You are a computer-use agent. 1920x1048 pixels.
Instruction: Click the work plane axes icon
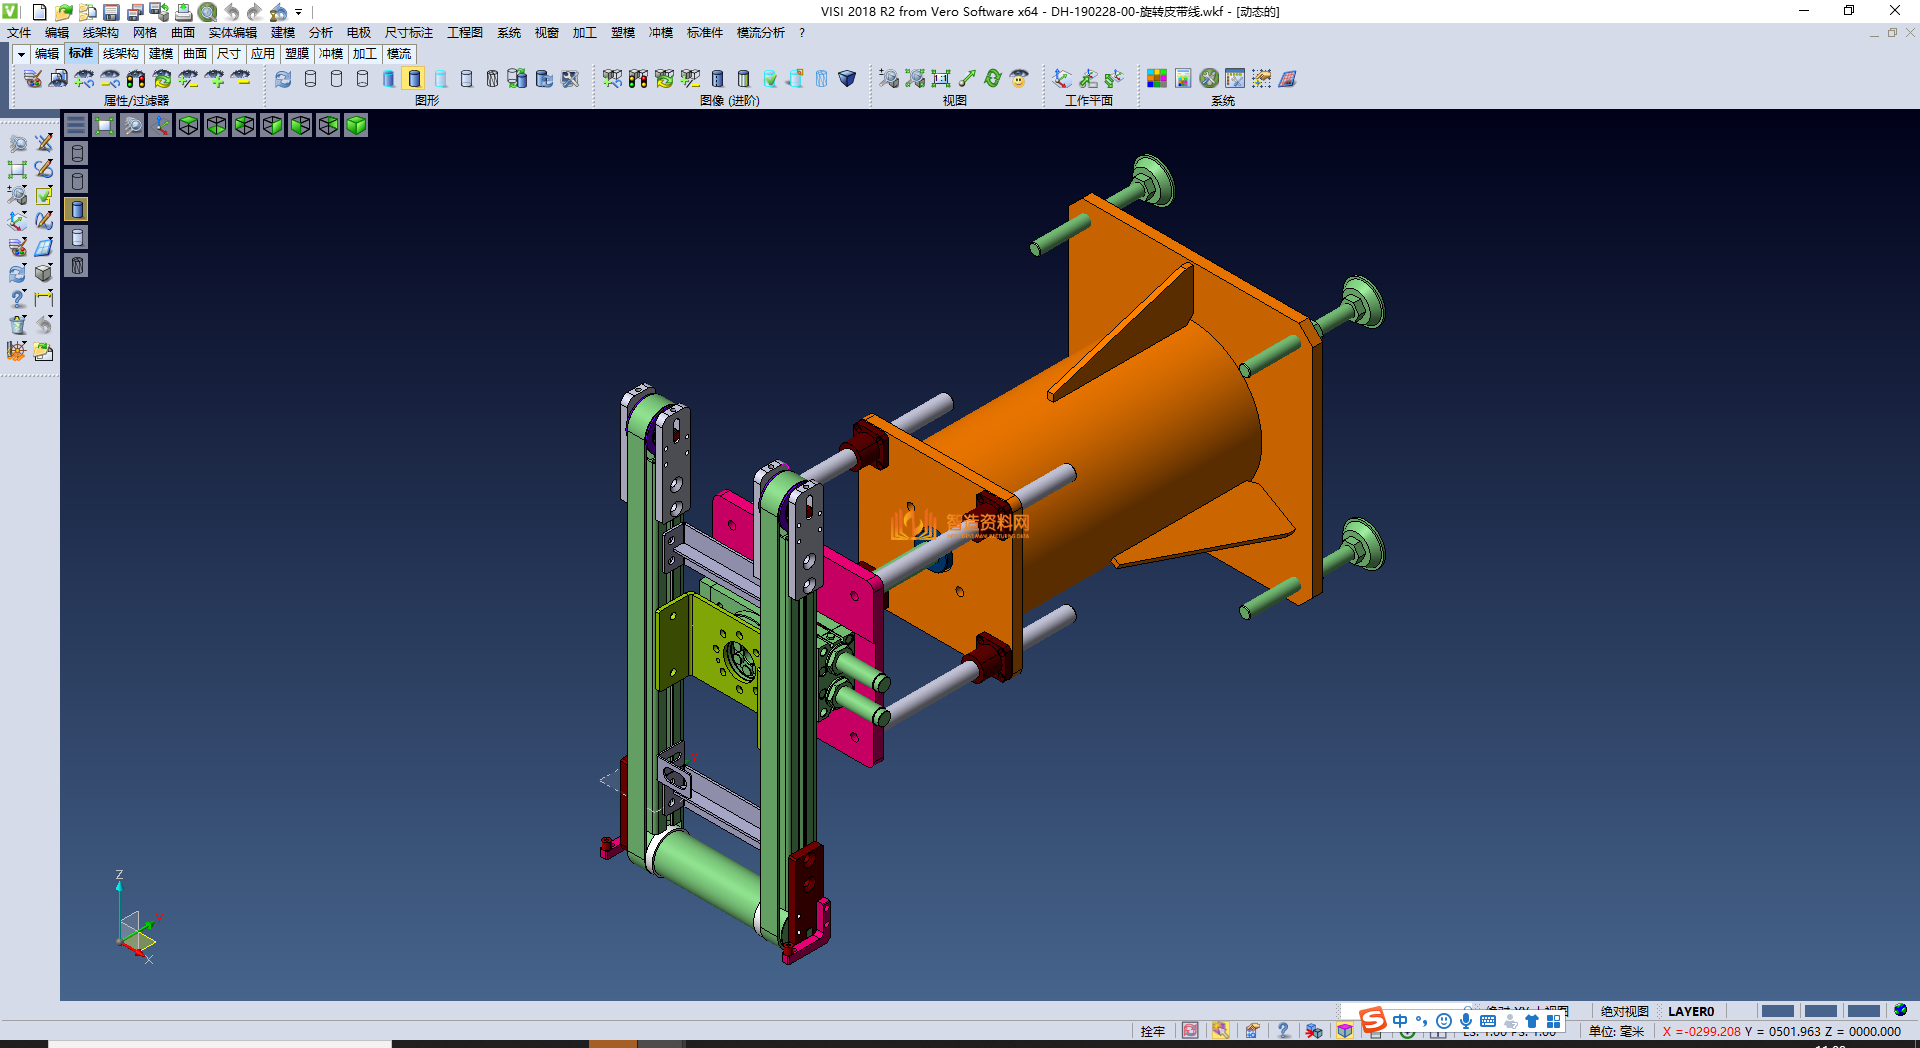(1062, 79)
